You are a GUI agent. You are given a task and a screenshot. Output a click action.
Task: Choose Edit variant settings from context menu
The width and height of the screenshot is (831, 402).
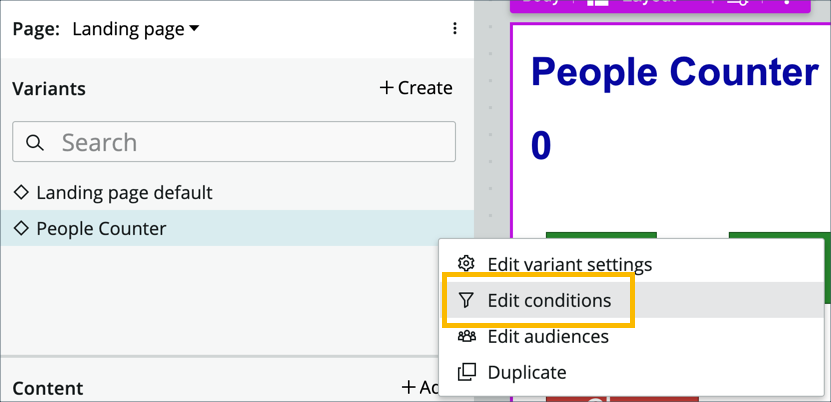coord(569,264)
